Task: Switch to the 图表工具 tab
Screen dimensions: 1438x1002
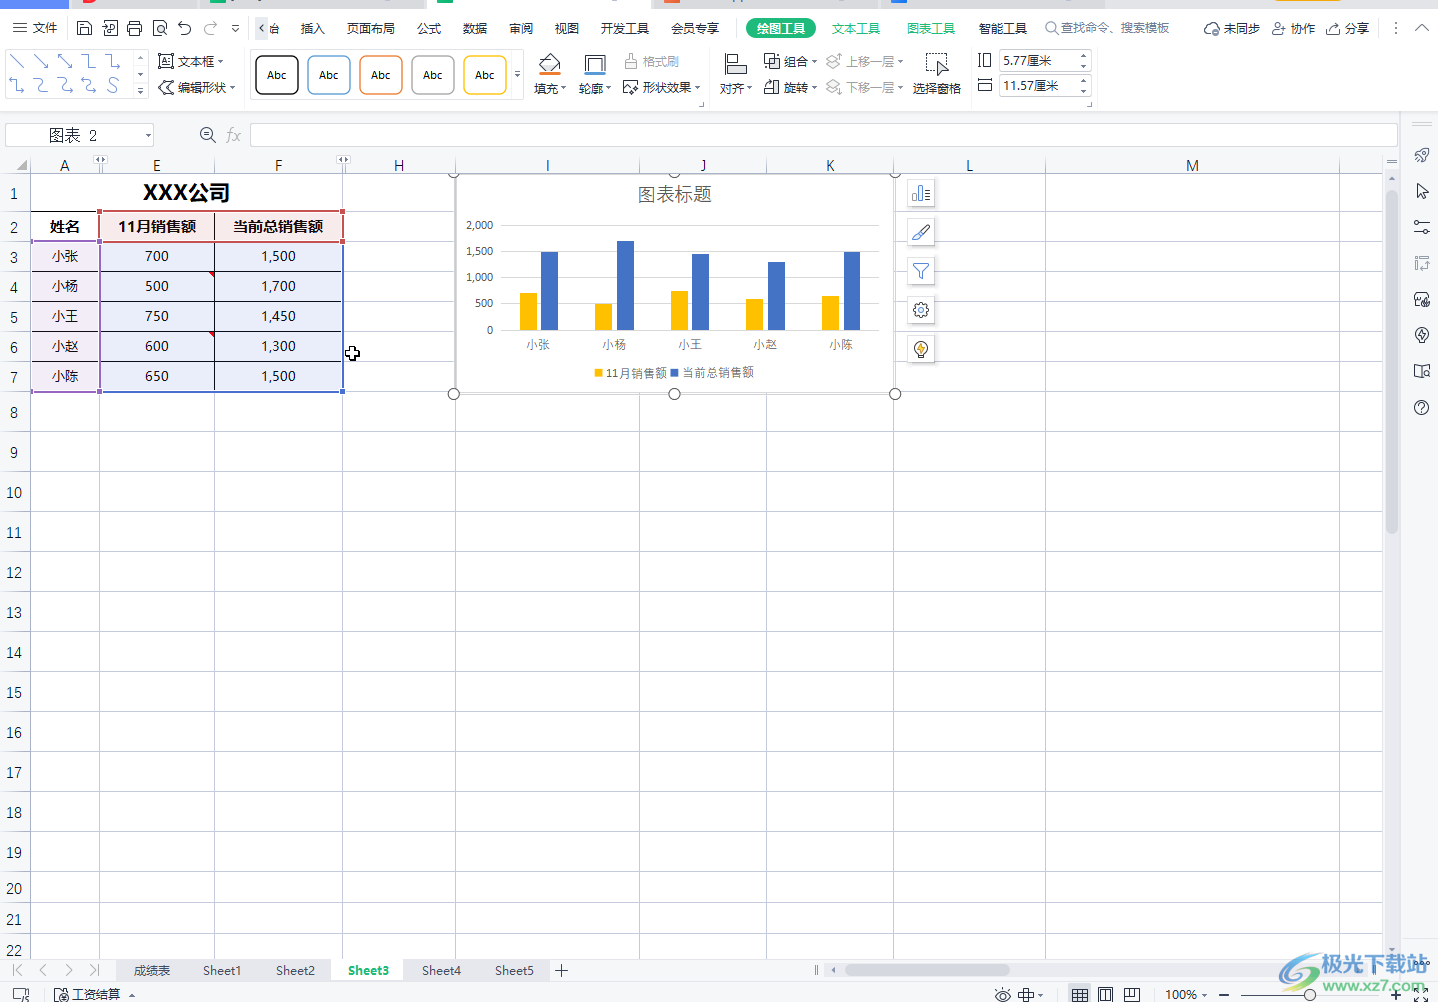Action: [931, 28]
